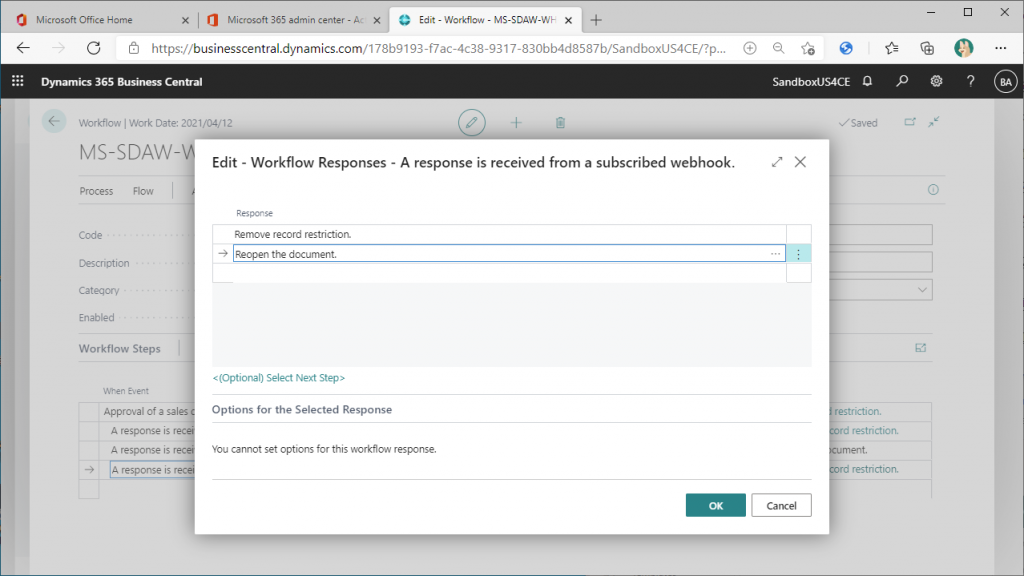Open Business Central settings gear
Viewport: 1024px width, 576px height.
tap(936, 82)
